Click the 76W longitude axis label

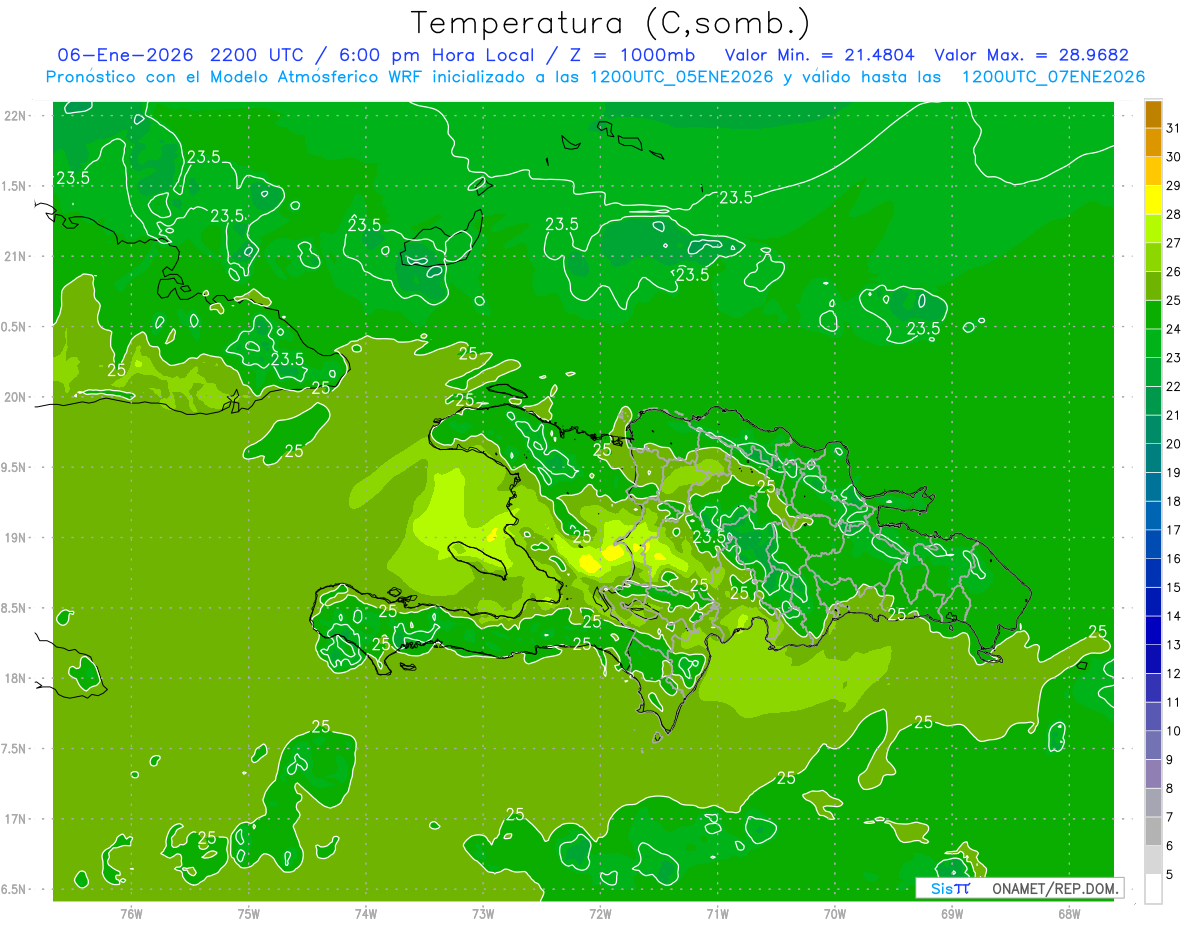[131, 913]
